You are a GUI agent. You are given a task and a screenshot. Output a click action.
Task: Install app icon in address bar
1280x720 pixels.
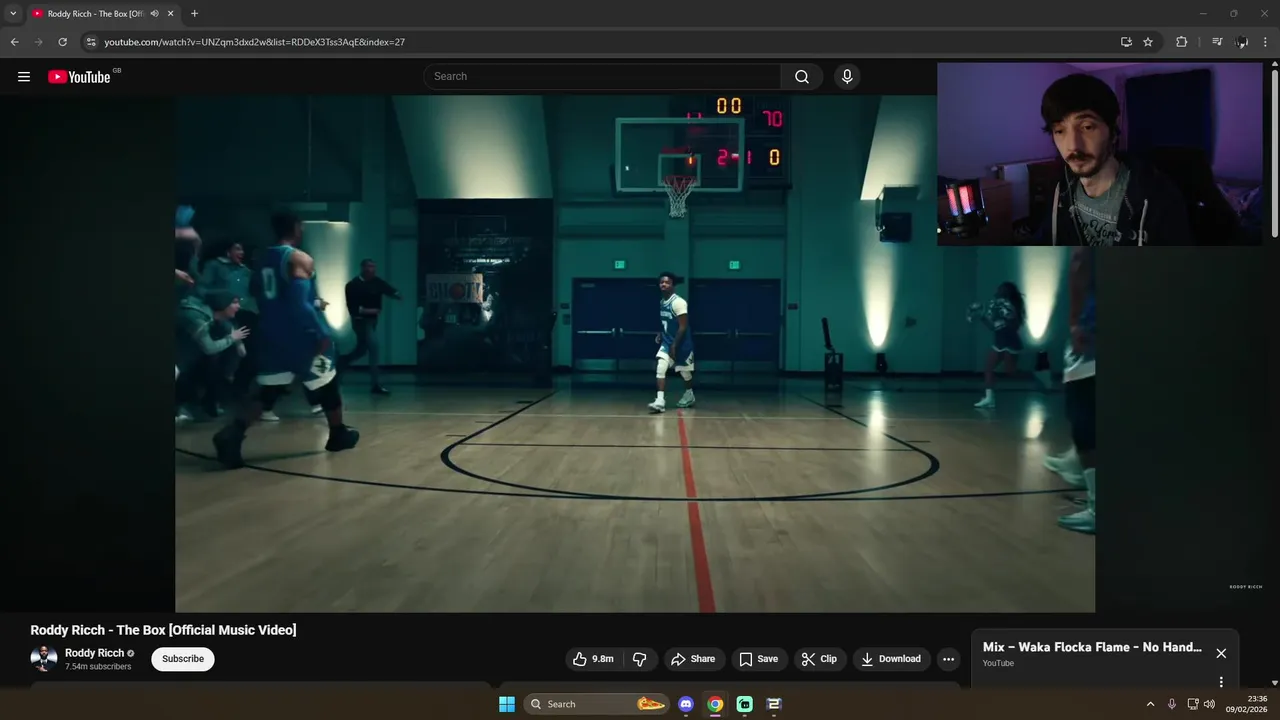point(1126,42)
